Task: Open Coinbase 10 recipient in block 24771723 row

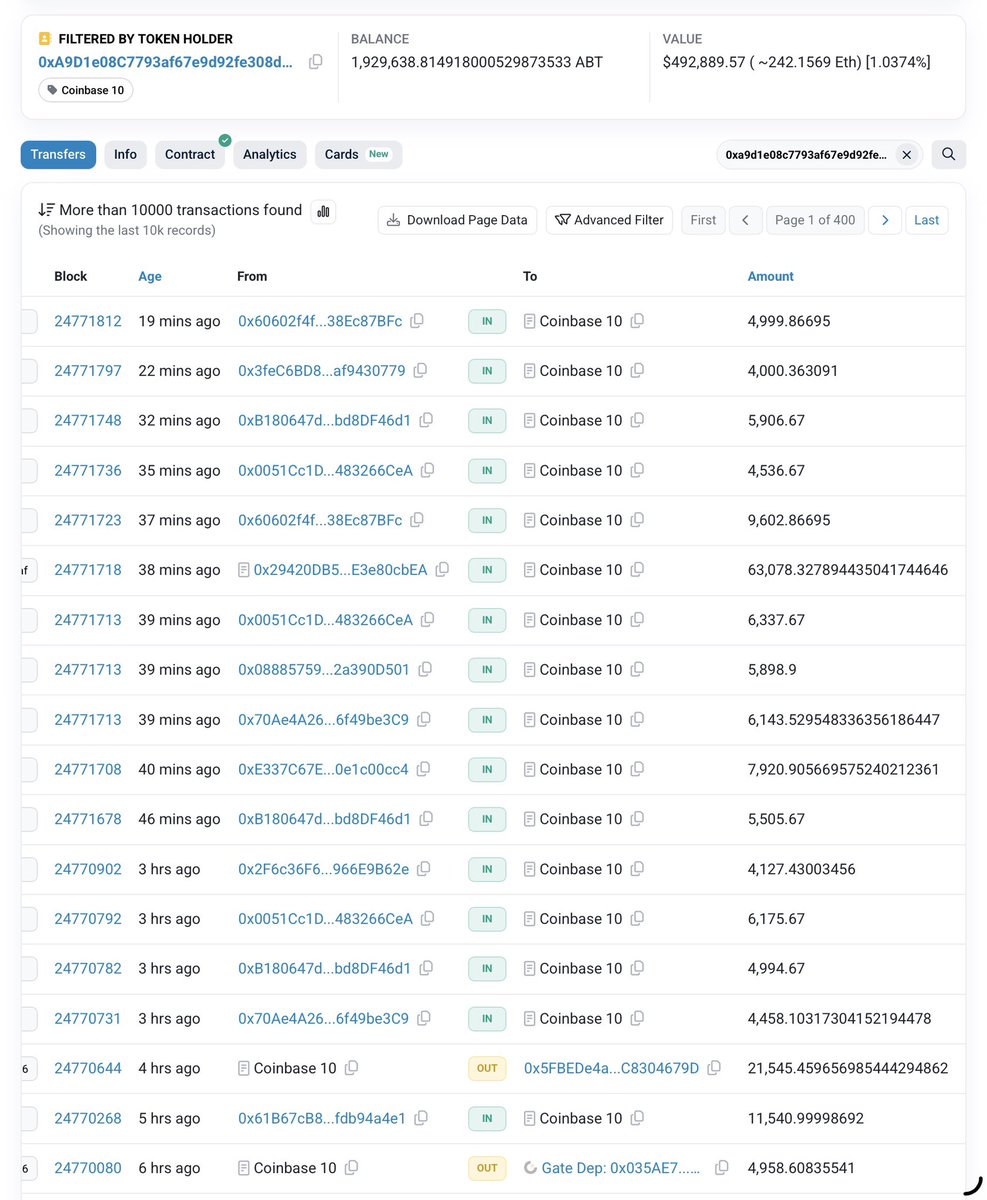Action: (x=580, y=520)
